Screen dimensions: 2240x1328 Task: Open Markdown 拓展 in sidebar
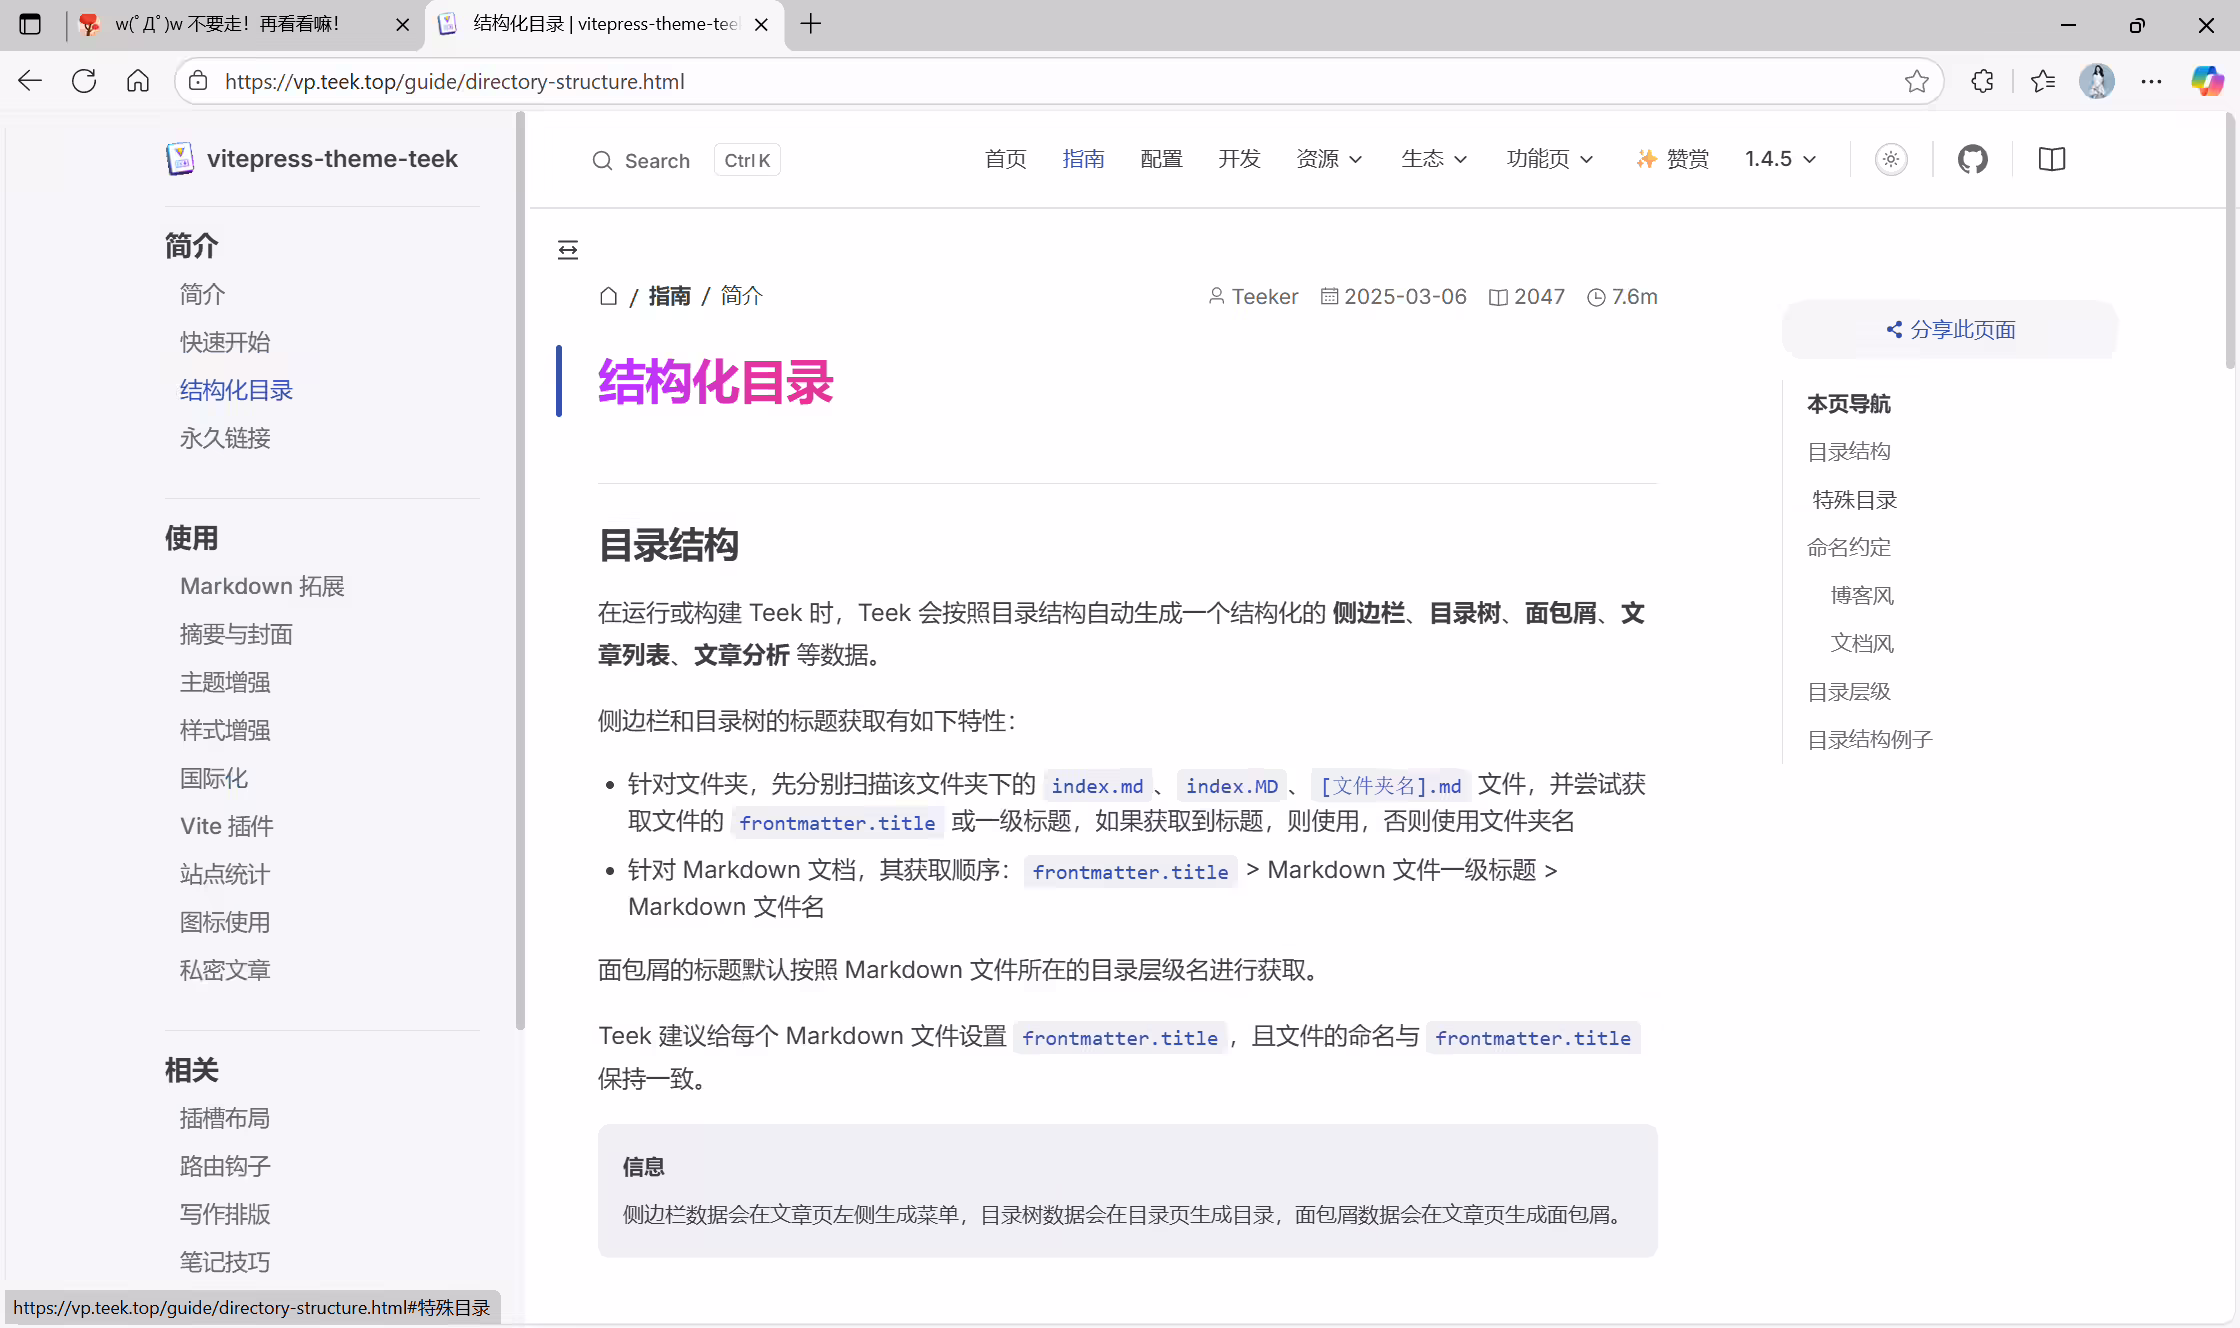tap(262, 586)
